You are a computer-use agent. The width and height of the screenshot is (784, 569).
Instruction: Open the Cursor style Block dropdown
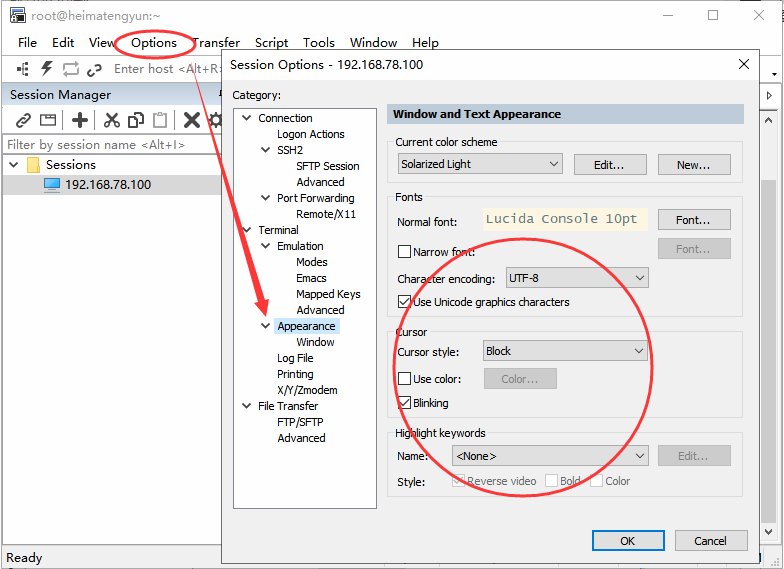(565, 351)
